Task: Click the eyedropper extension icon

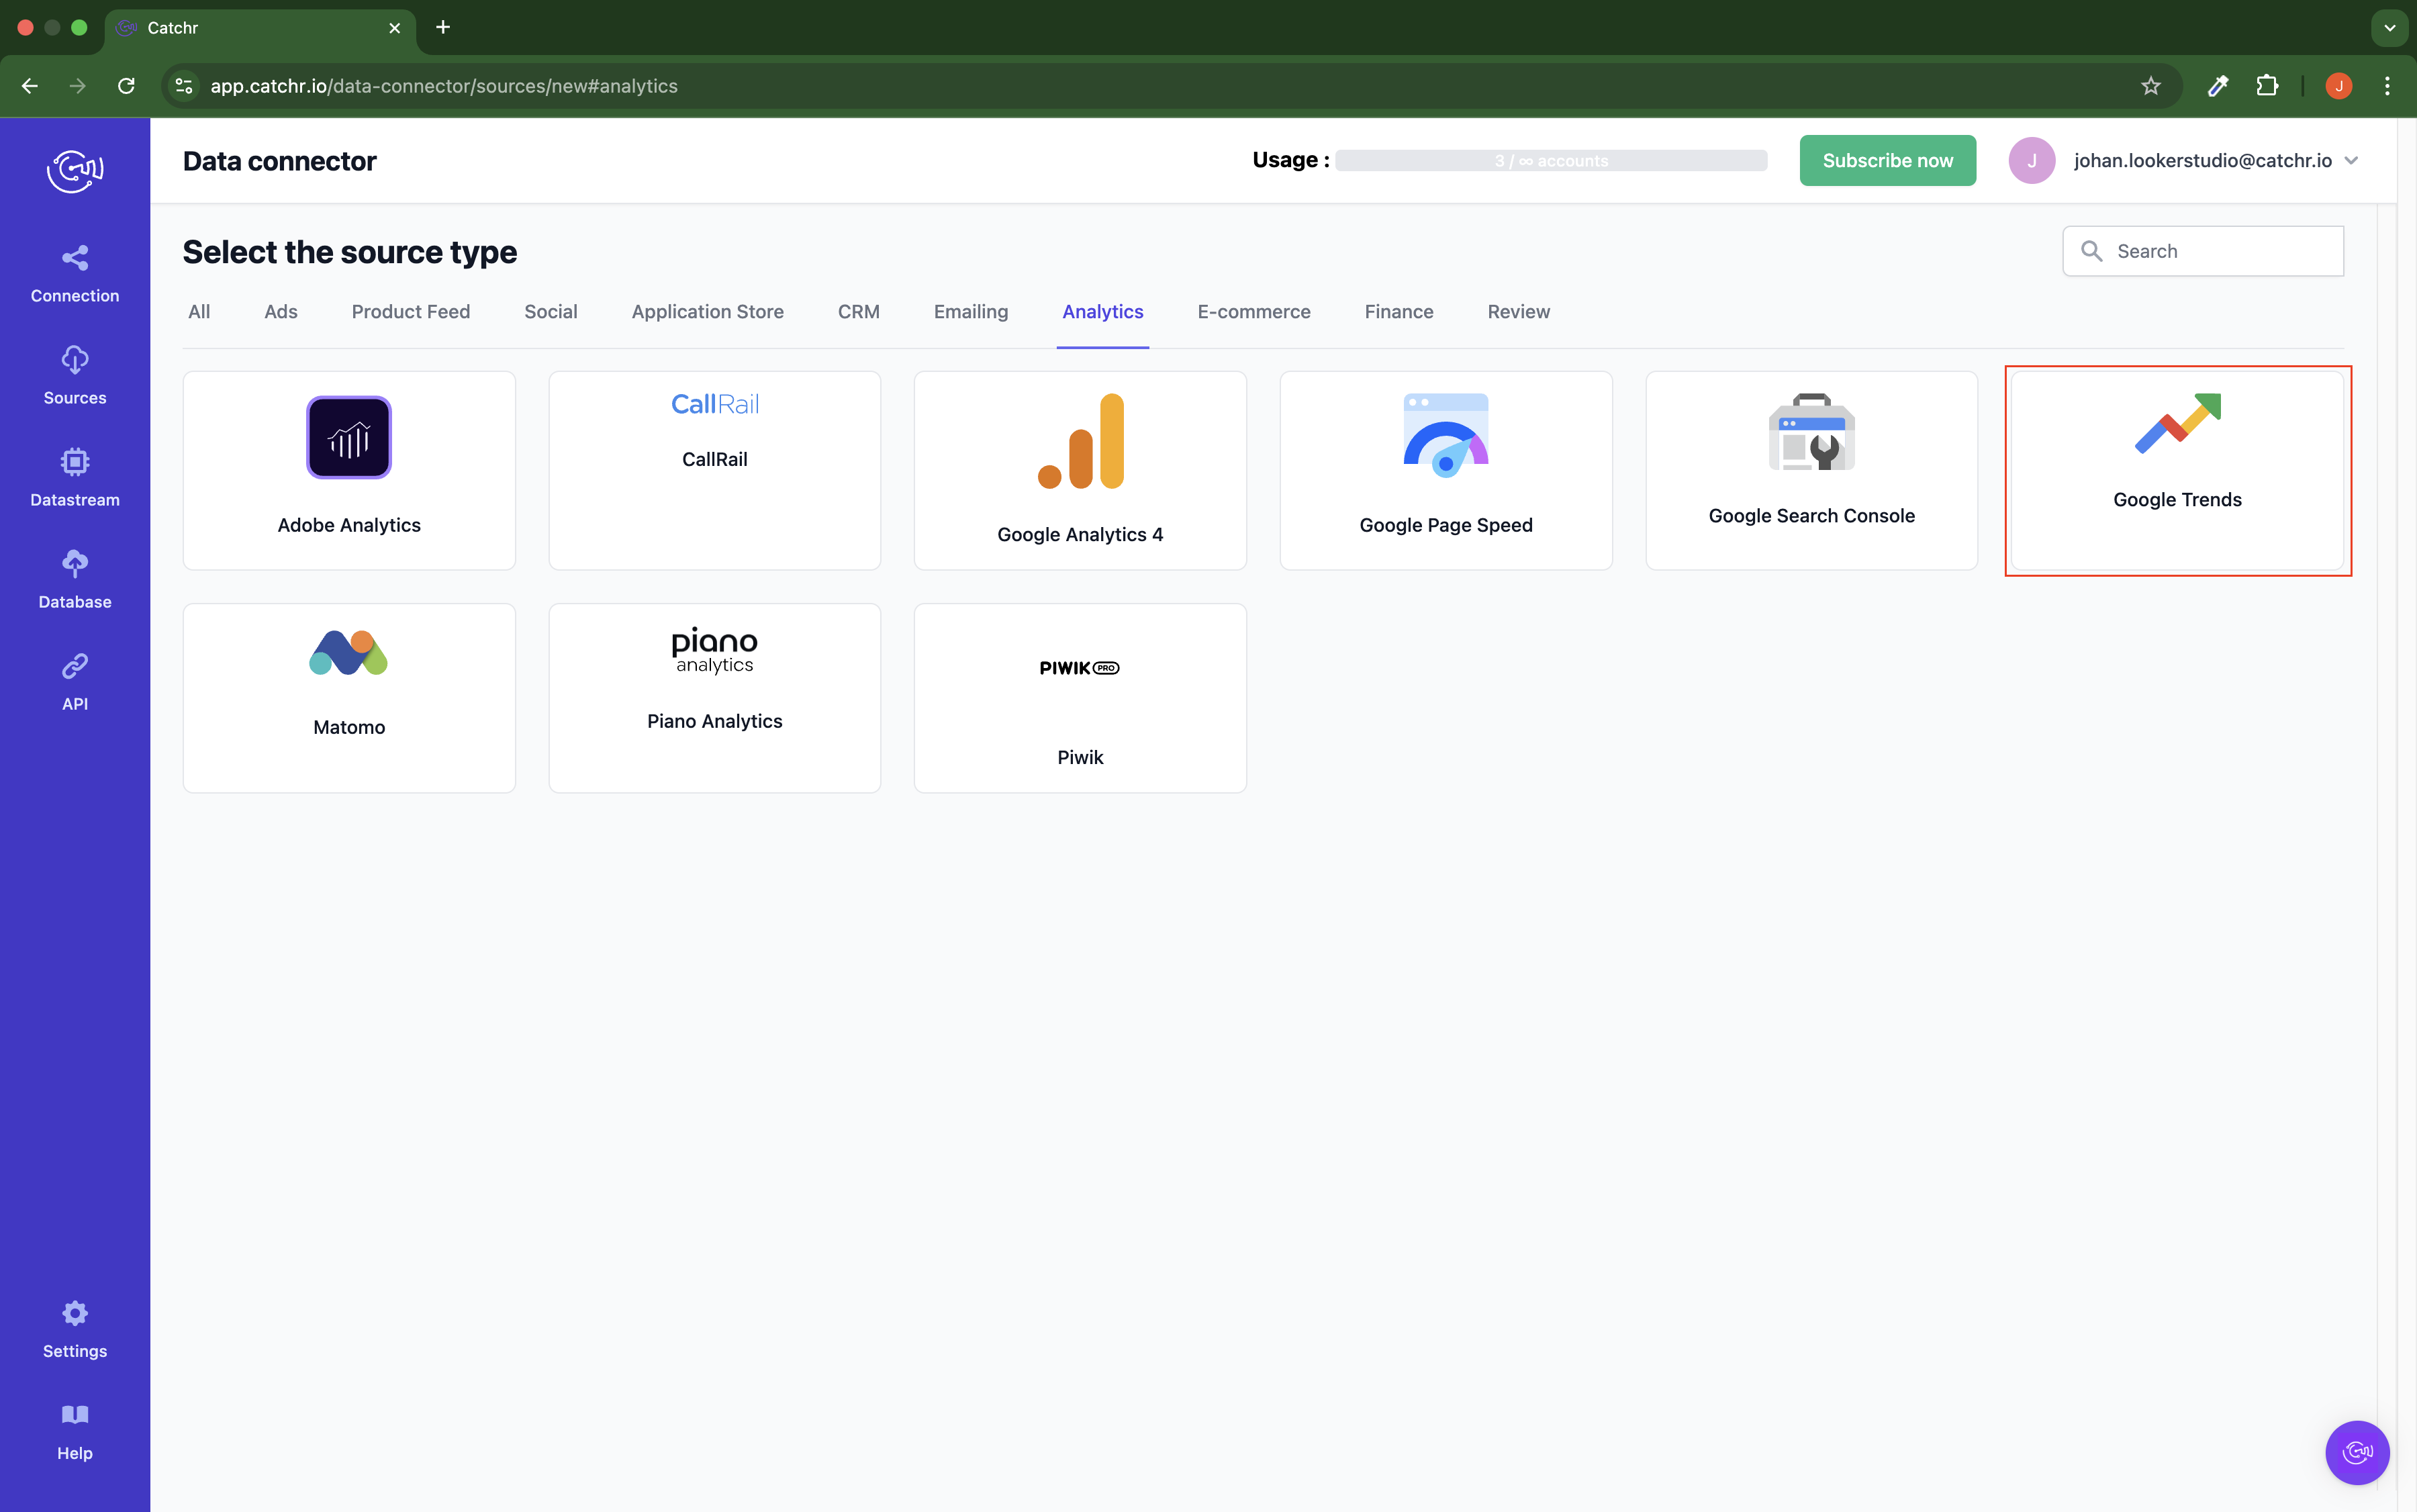Action: [x=2218, y=86]
